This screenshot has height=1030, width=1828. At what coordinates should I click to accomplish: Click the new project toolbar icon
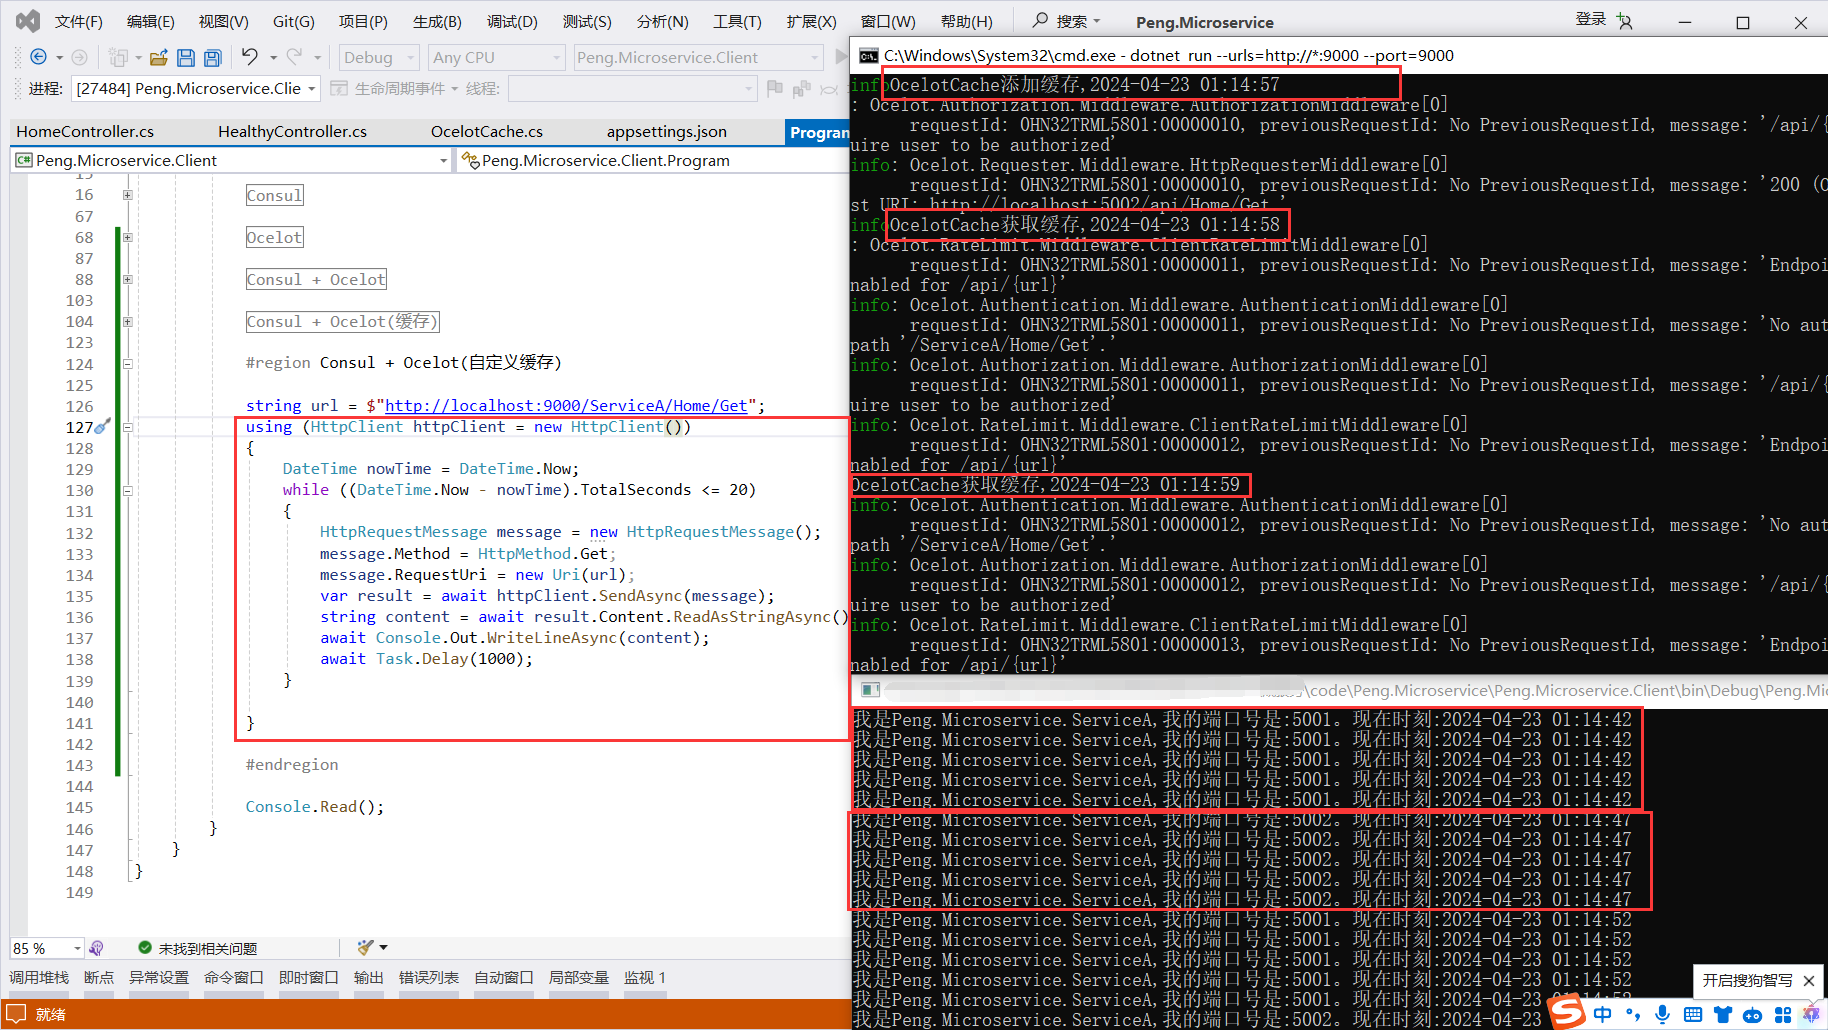(118, 58)
